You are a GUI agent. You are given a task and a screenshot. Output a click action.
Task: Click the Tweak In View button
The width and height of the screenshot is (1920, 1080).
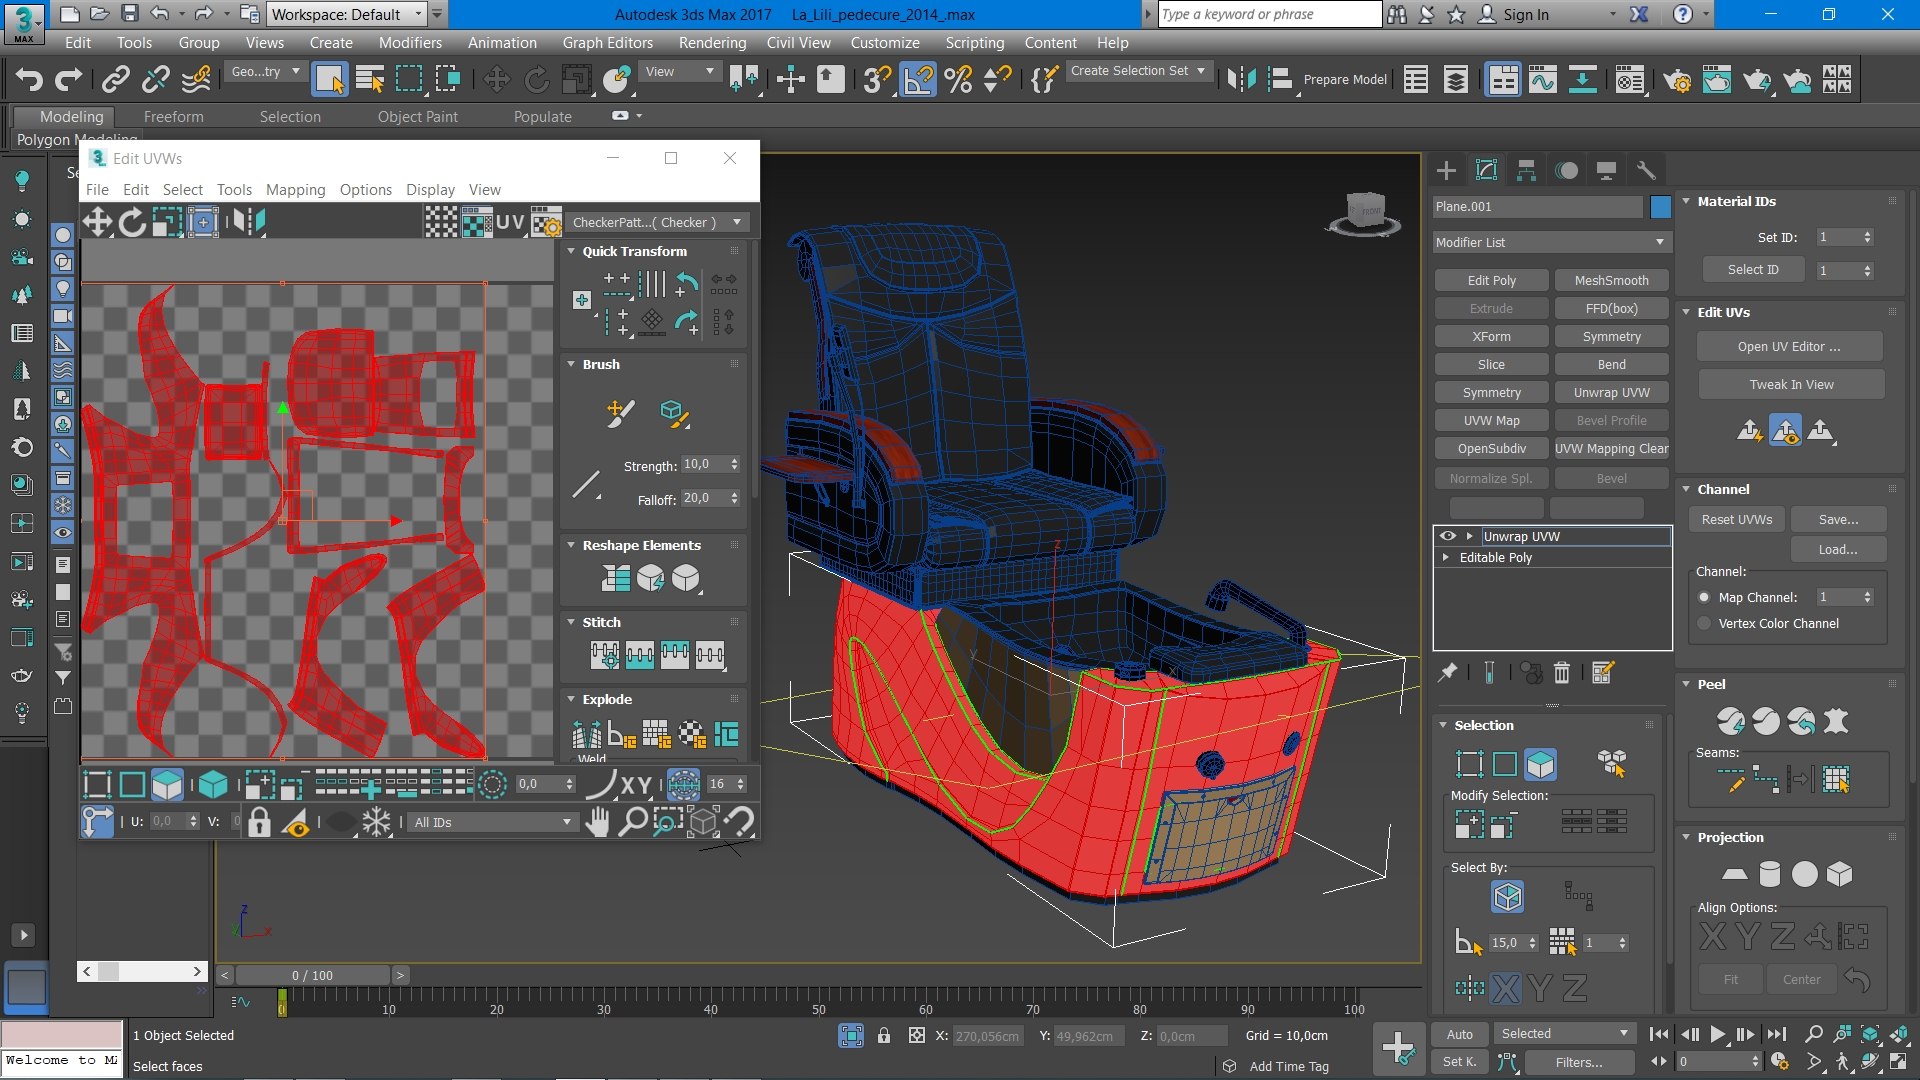(x=1791, y=384)
